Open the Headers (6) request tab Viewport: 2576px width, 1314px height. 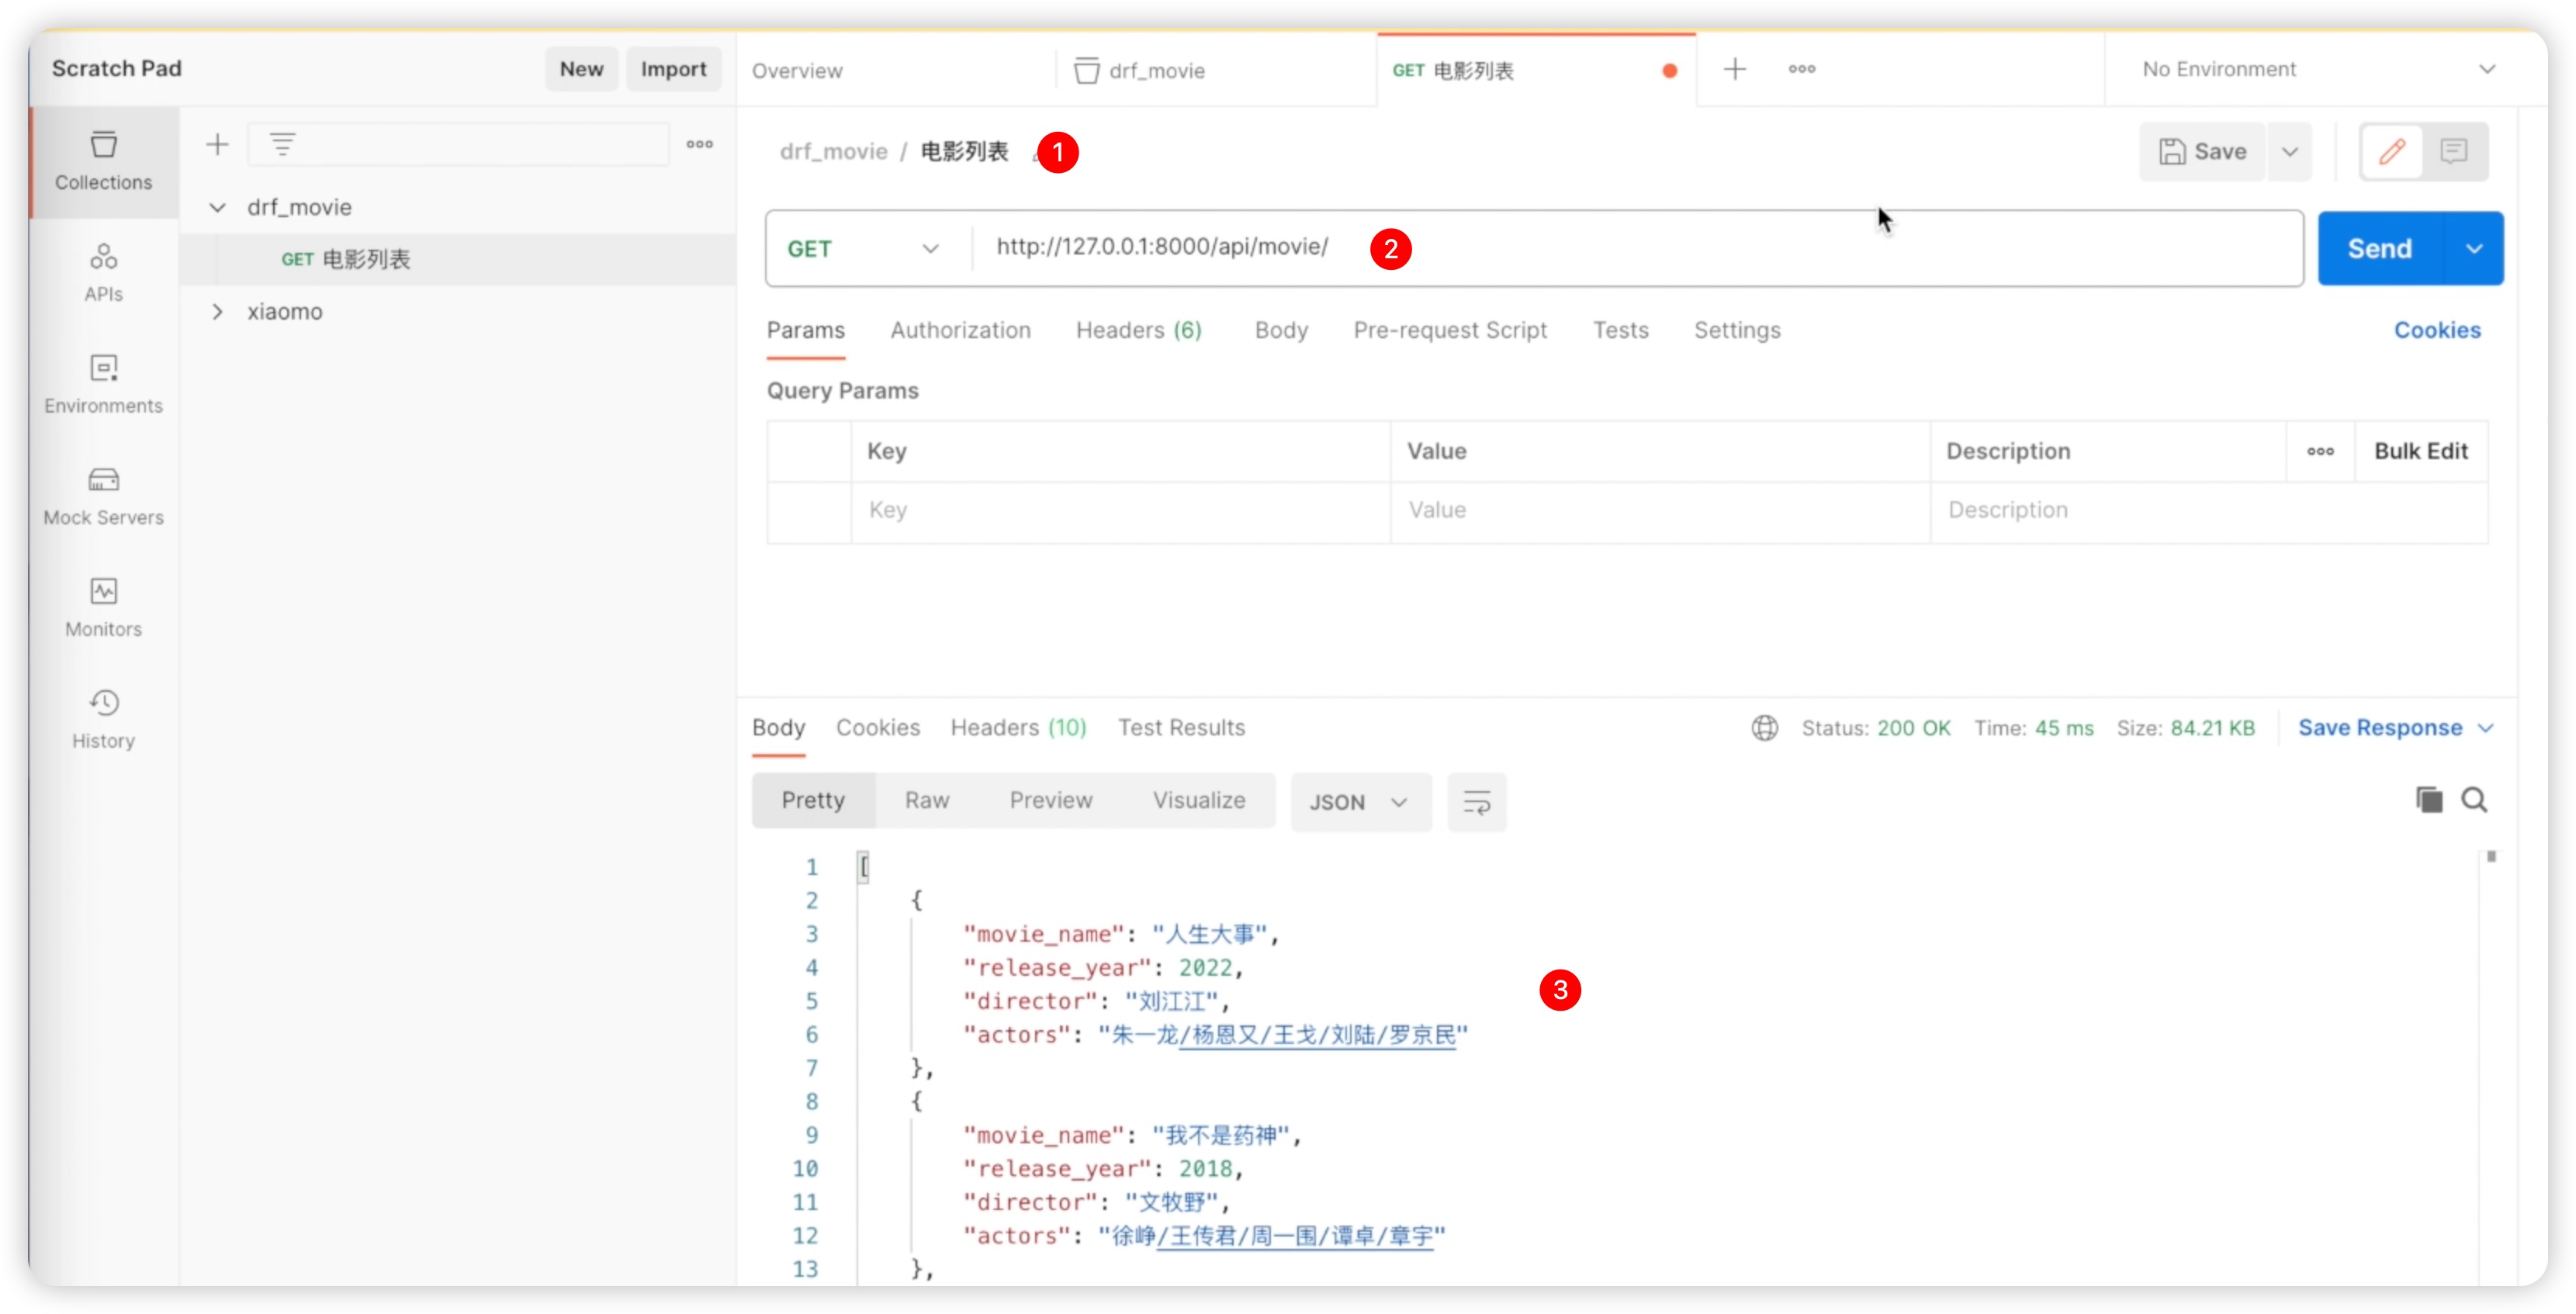point(1139,330)
